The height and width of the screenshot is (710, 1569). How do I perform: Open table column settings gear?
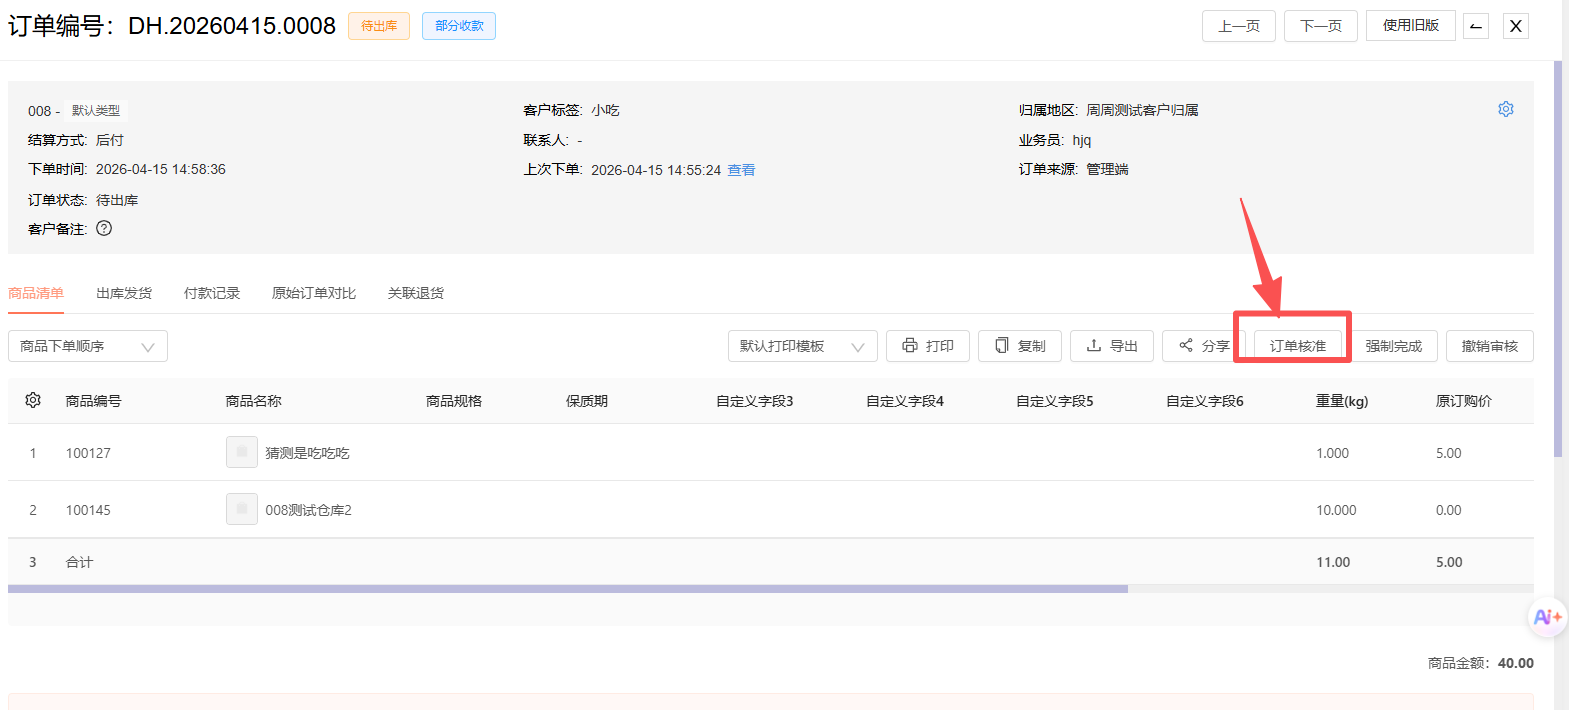tap(33, 400)
